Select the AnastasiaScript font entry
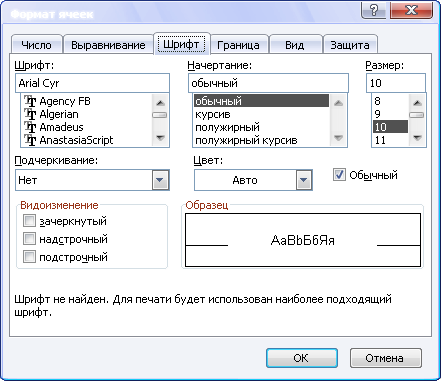The width and height of the screenshot is (441, 381). coord(69,140)
